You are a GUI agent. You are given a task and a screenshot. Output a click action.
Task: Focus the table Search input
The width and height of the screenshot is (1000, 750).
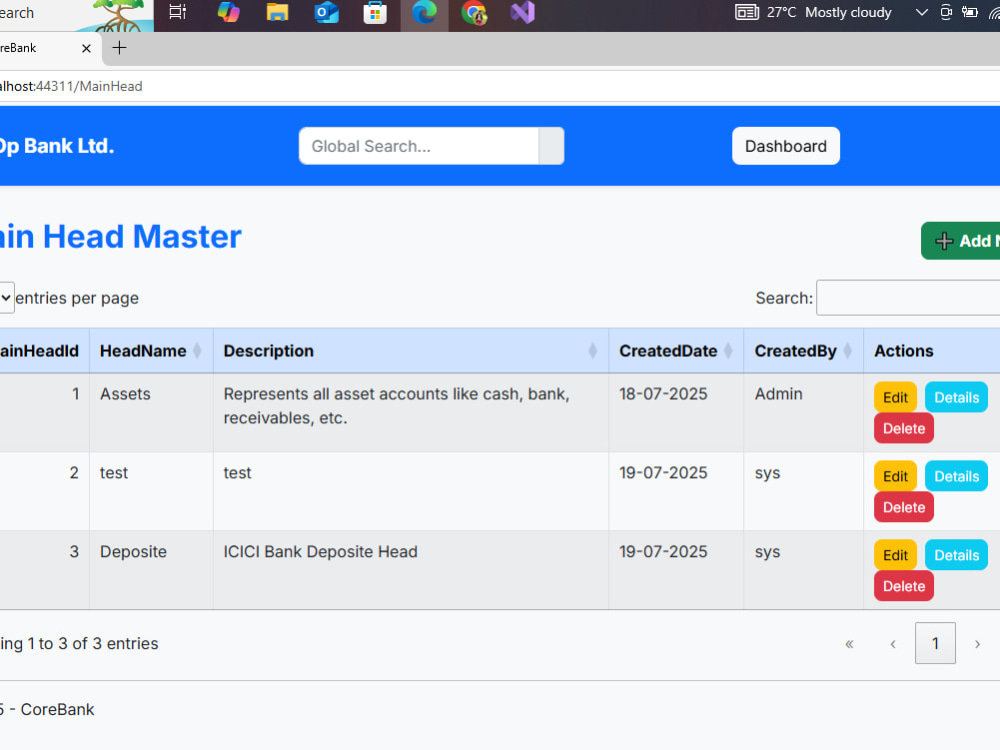[908, 298]
